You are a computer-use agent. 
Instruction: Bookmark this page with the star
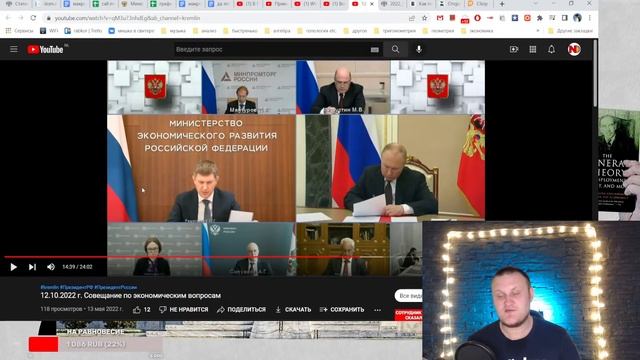pos(425,18)
